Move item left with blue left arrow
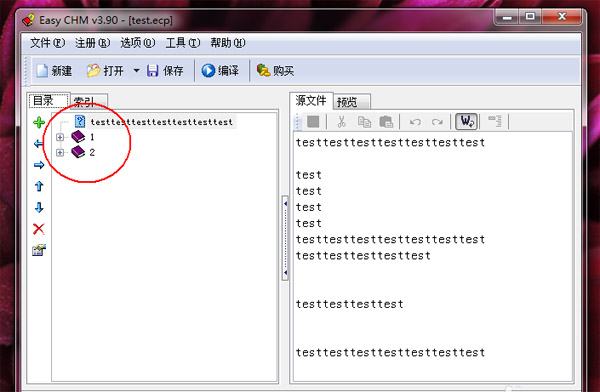This screenshot has height=392, width=600. (39, 144)
